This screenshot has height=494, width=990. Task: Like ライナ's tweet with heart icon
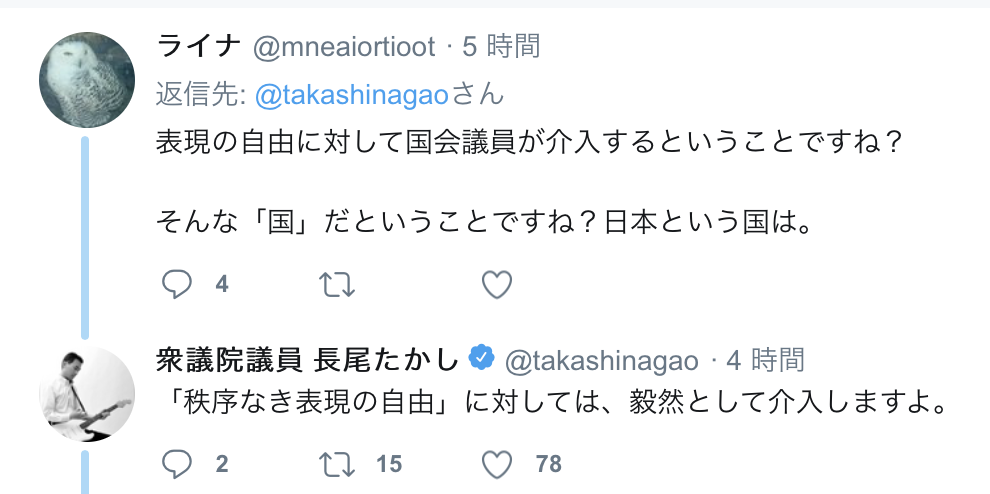point(497,285)
